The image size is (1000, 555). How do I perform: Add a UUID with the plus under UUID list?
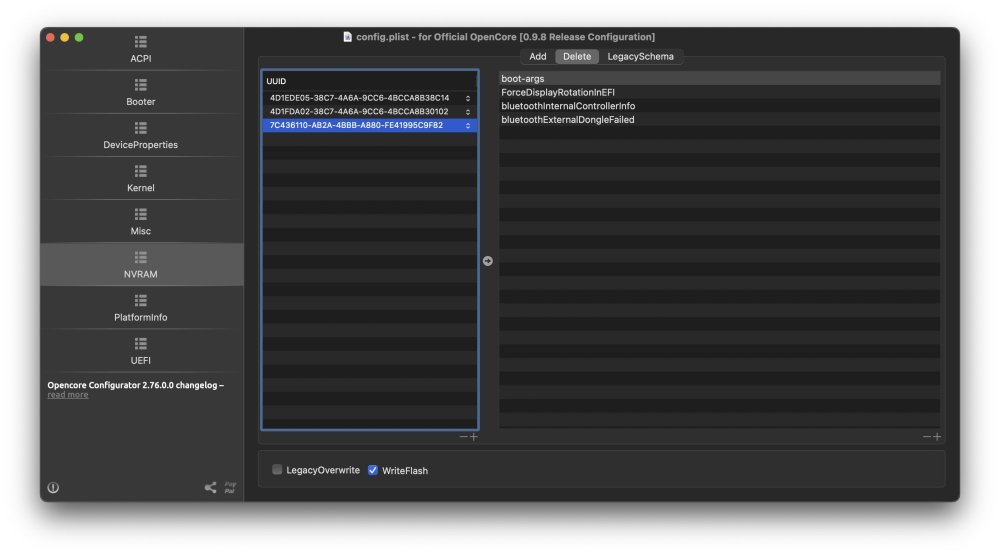click(473, 436)
